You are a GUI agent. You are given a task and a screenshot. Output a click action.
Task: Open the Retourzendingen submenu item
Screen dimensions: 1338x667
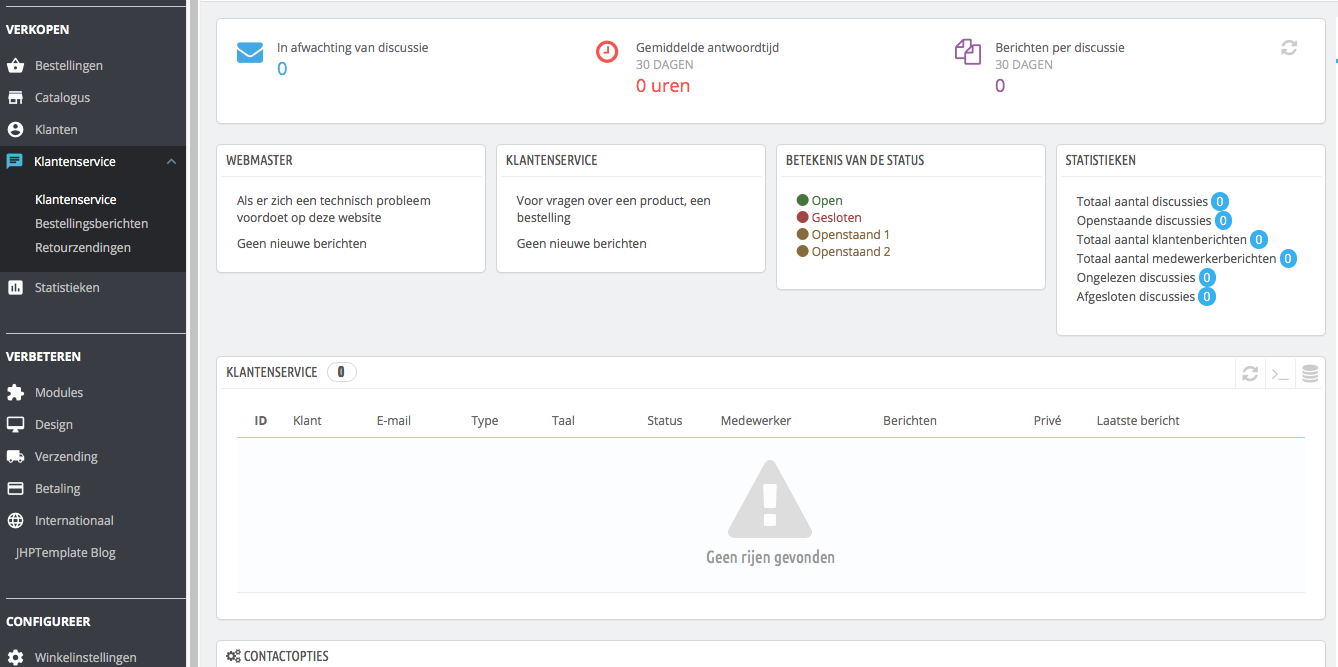pyautogui.click(x=83, y=248)
